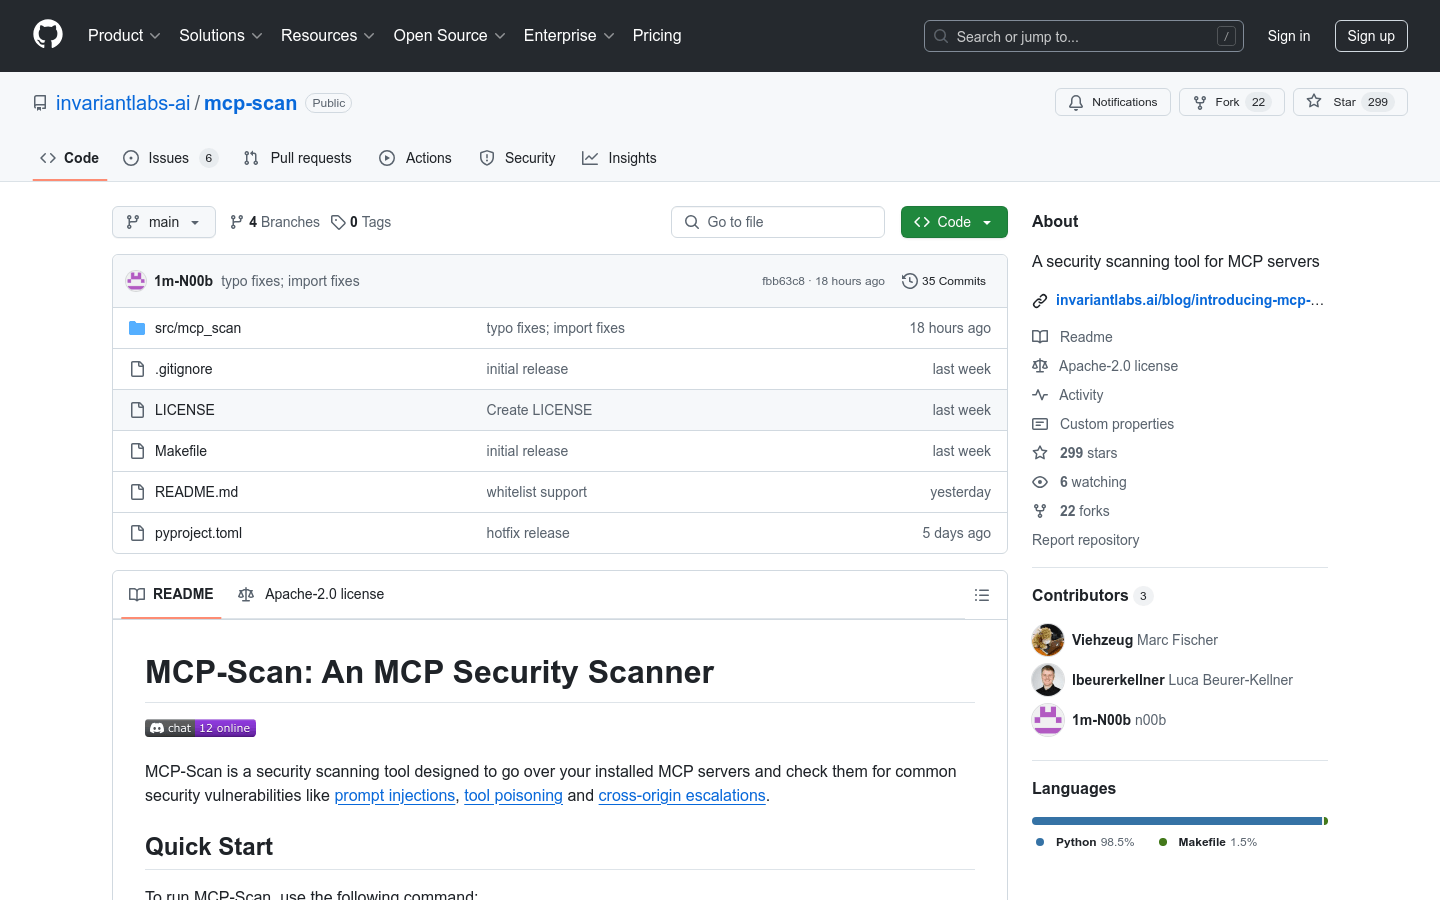Screen dimensions: 1440x900
Task: Click the src/mcp_scan folder icon
Action: pyautogui.click(x=137, y=328)
